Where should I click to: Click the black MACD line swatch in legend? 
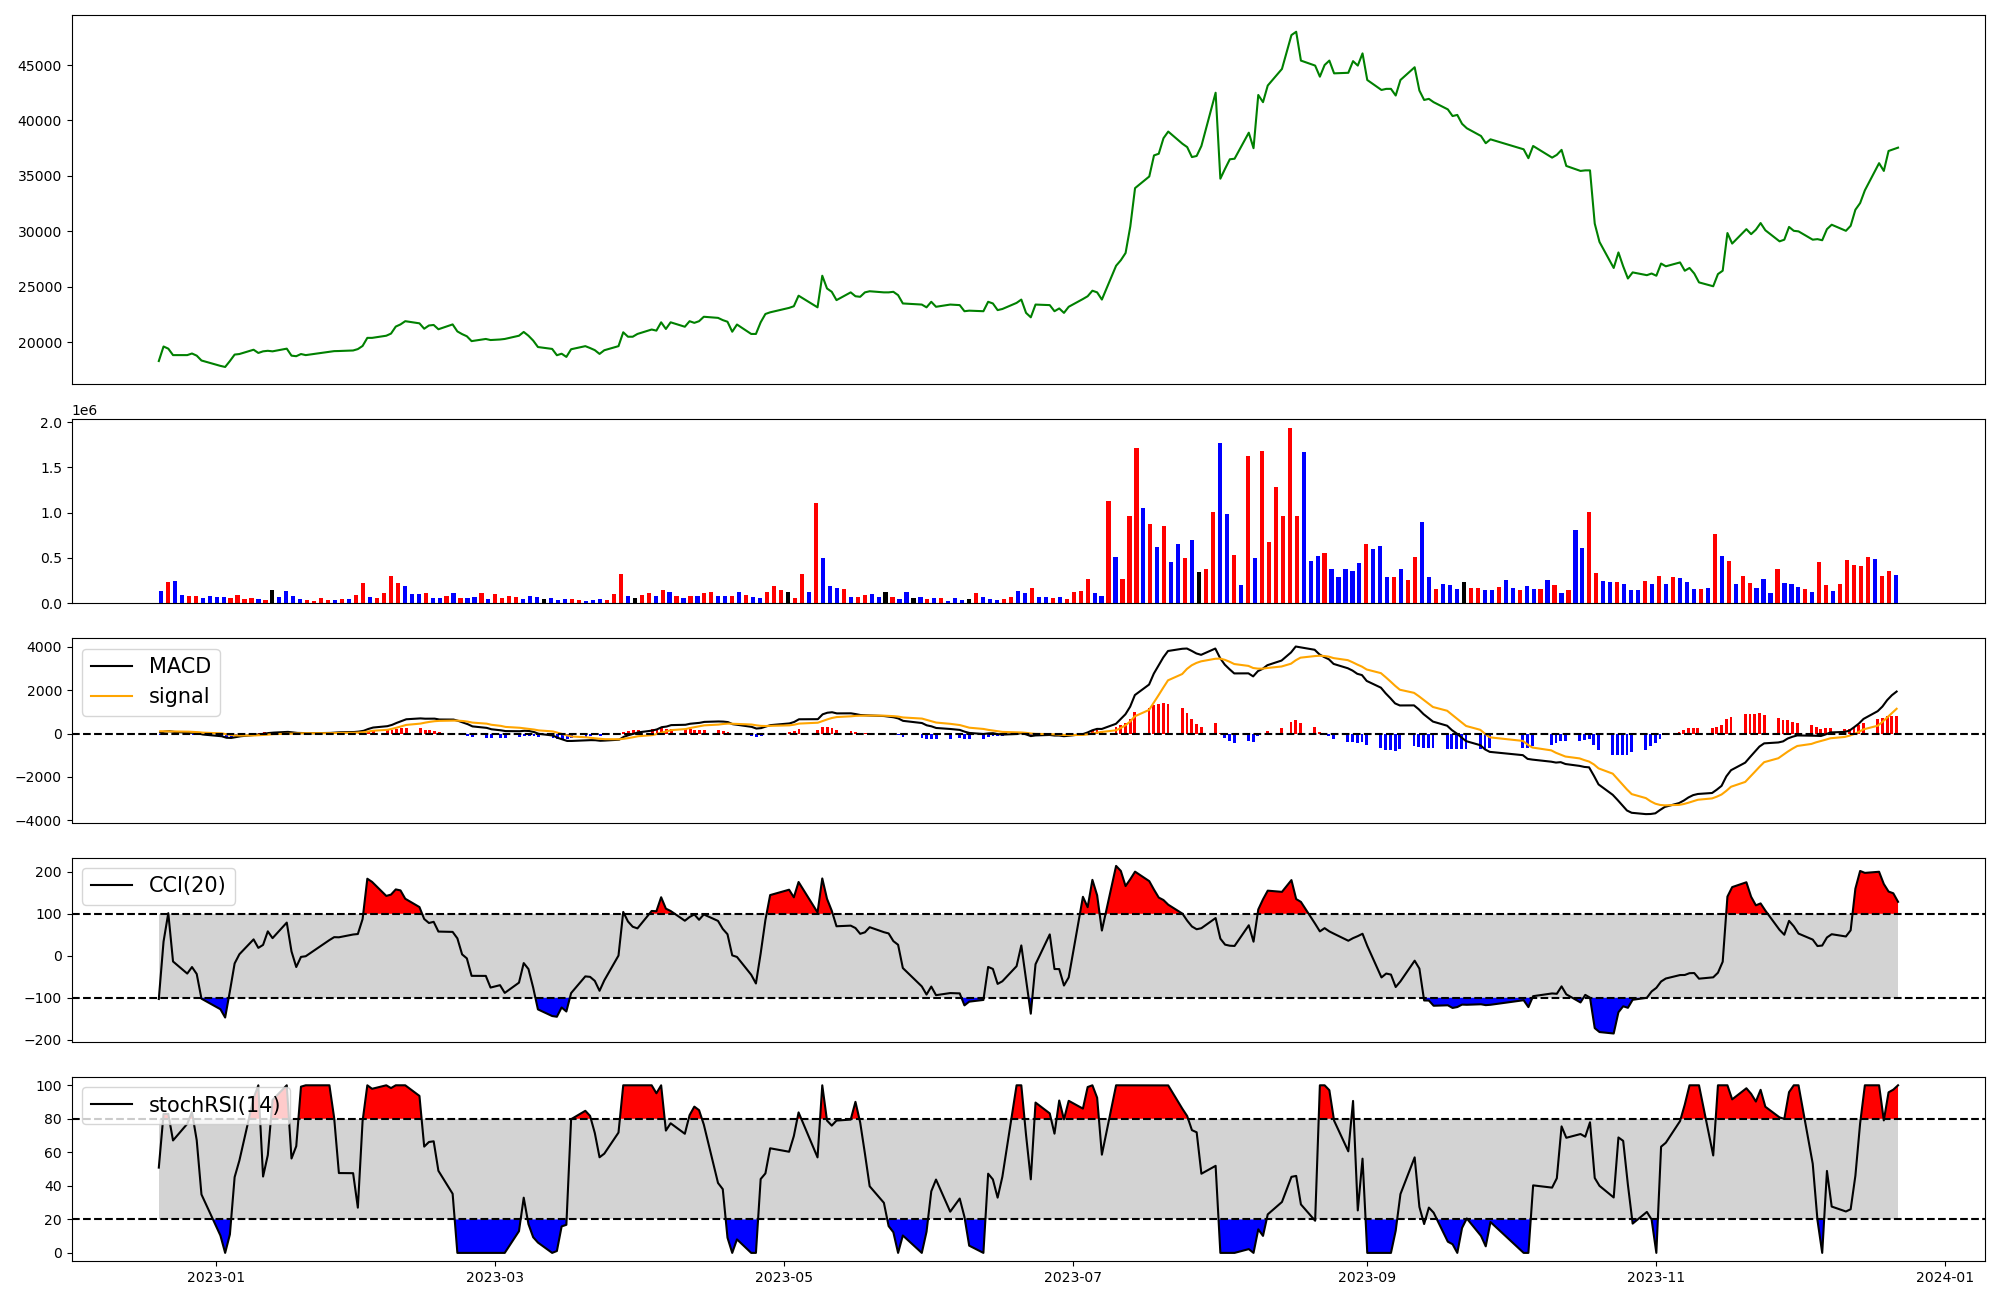click(111, 666)
